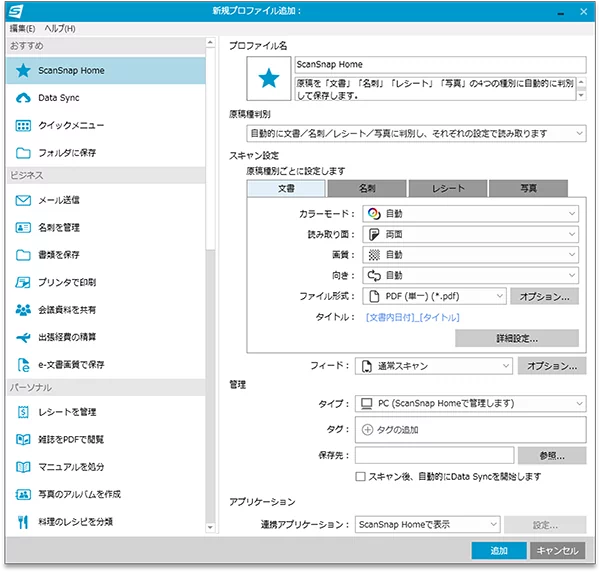
Task: Open the ヘルプ(H) menu
Action: (60, 28)
